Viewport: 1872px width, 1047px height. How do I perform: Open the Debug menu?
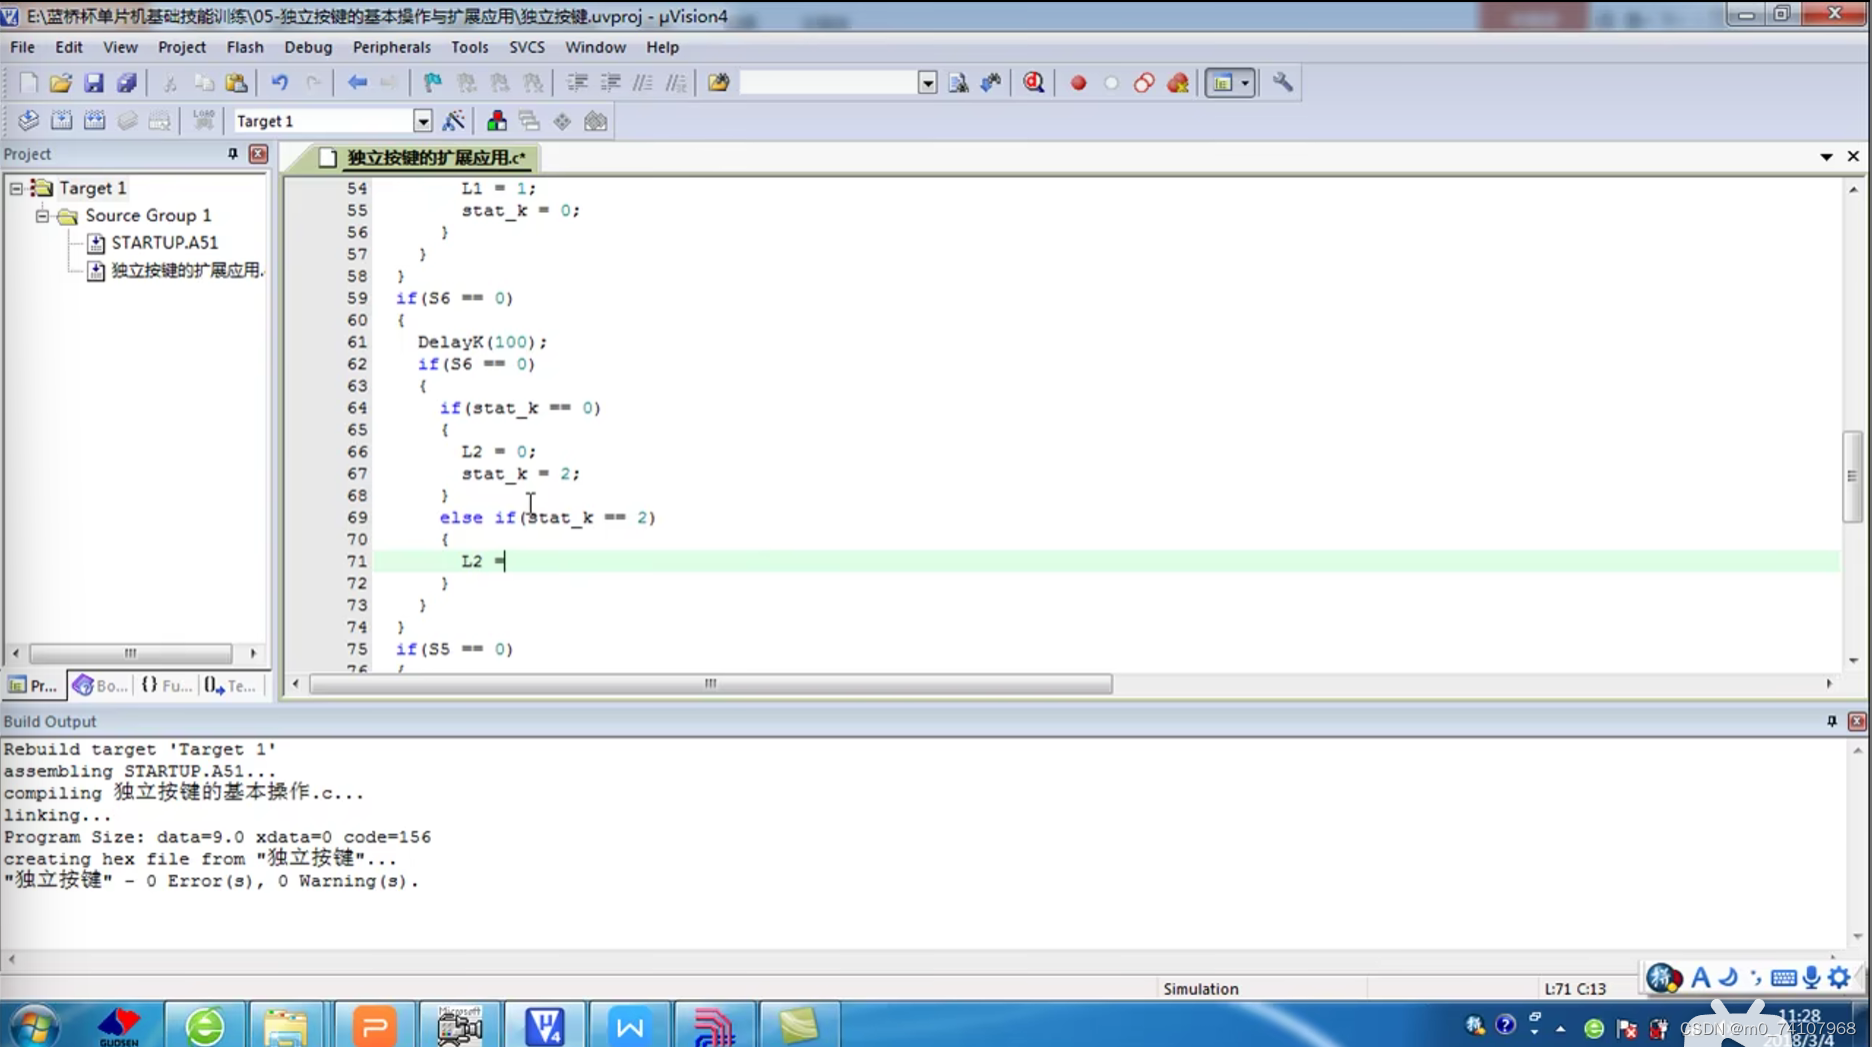coord(308,47)
